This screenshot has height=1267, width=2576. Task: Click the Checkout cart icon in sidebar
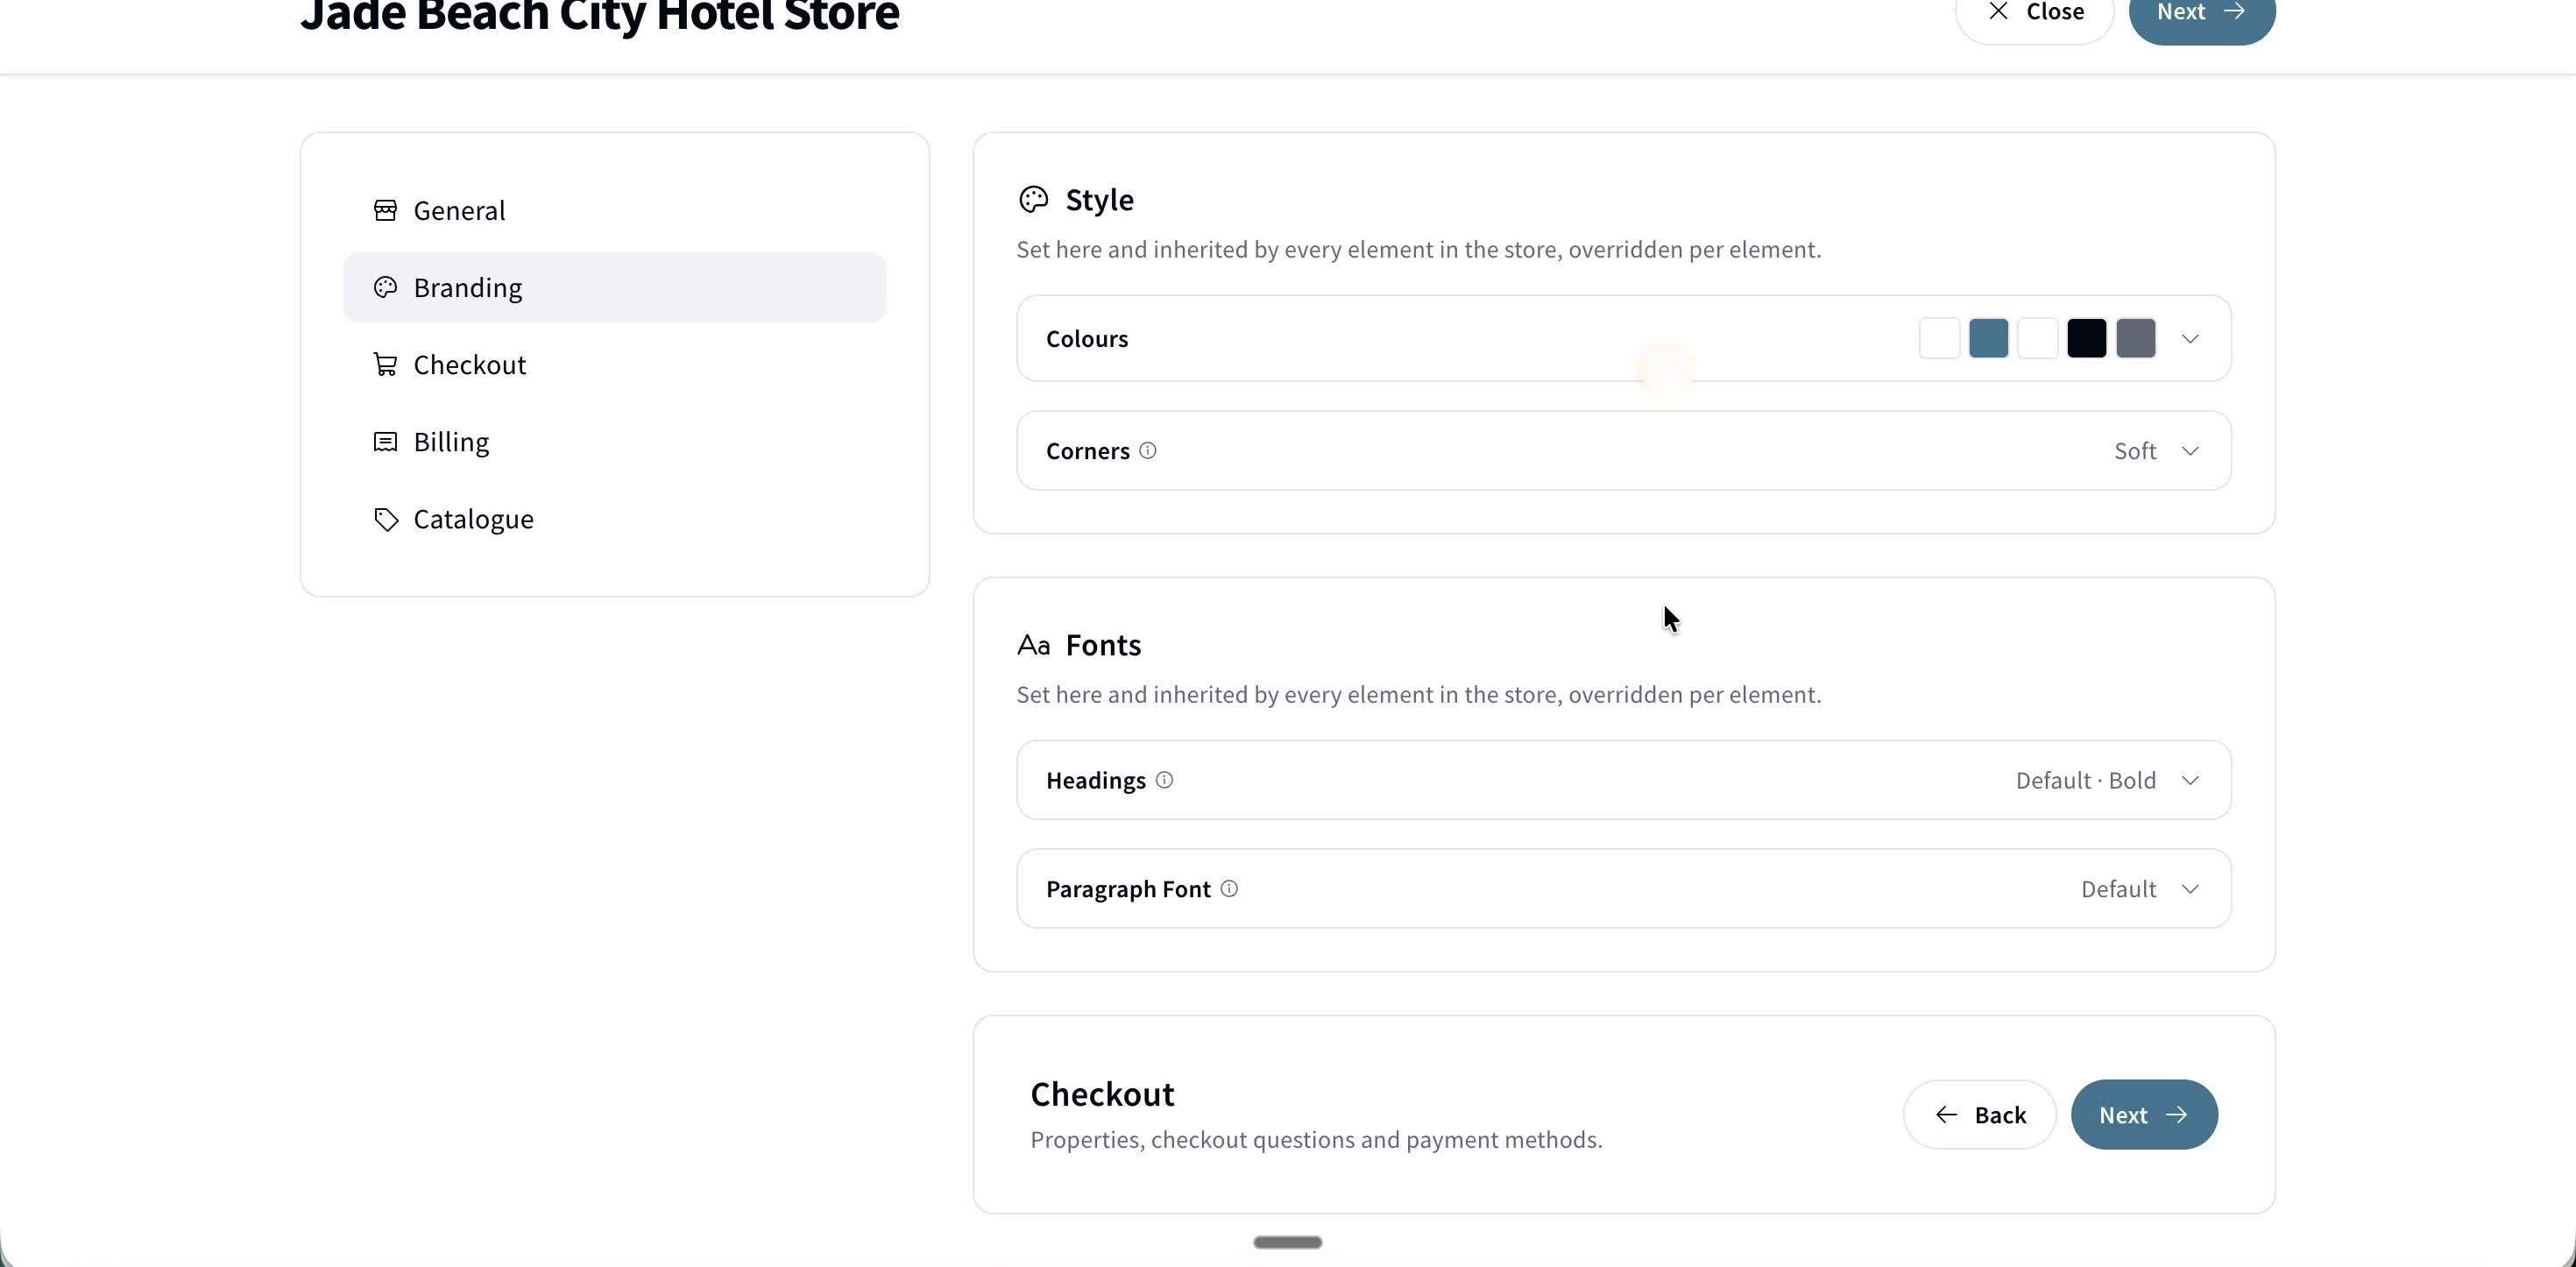pyautogui.click(x=385, y=364)
